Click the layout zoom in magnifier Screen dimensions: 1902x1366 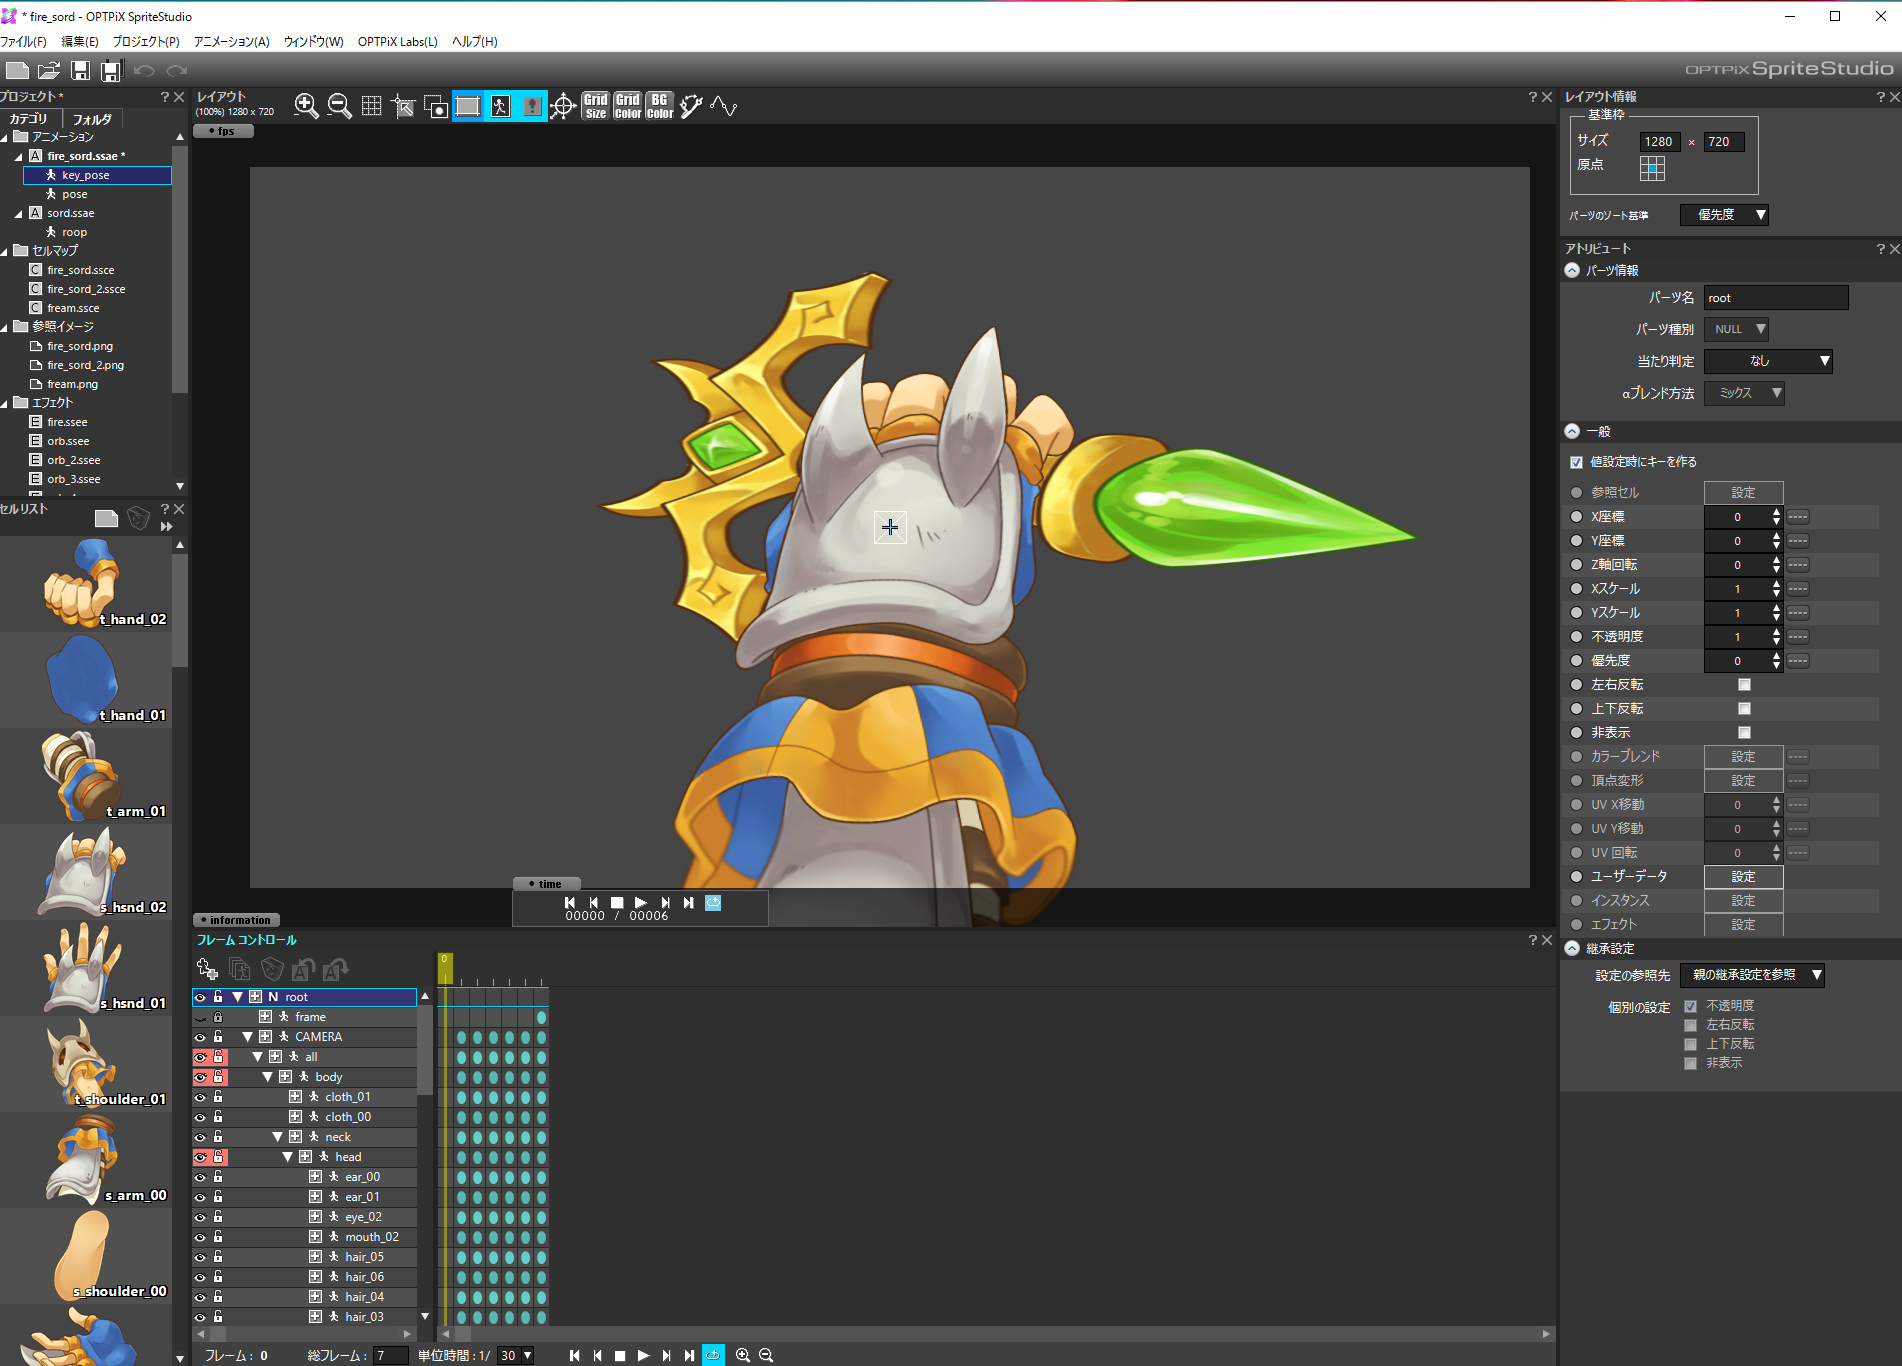306,106
